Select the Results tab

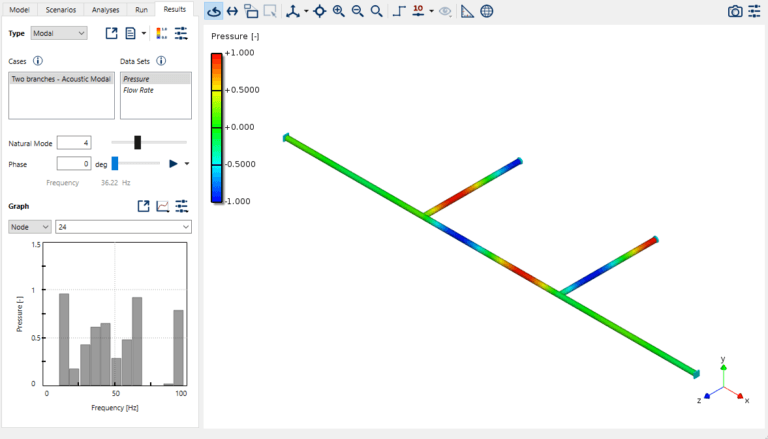(174, 9)
